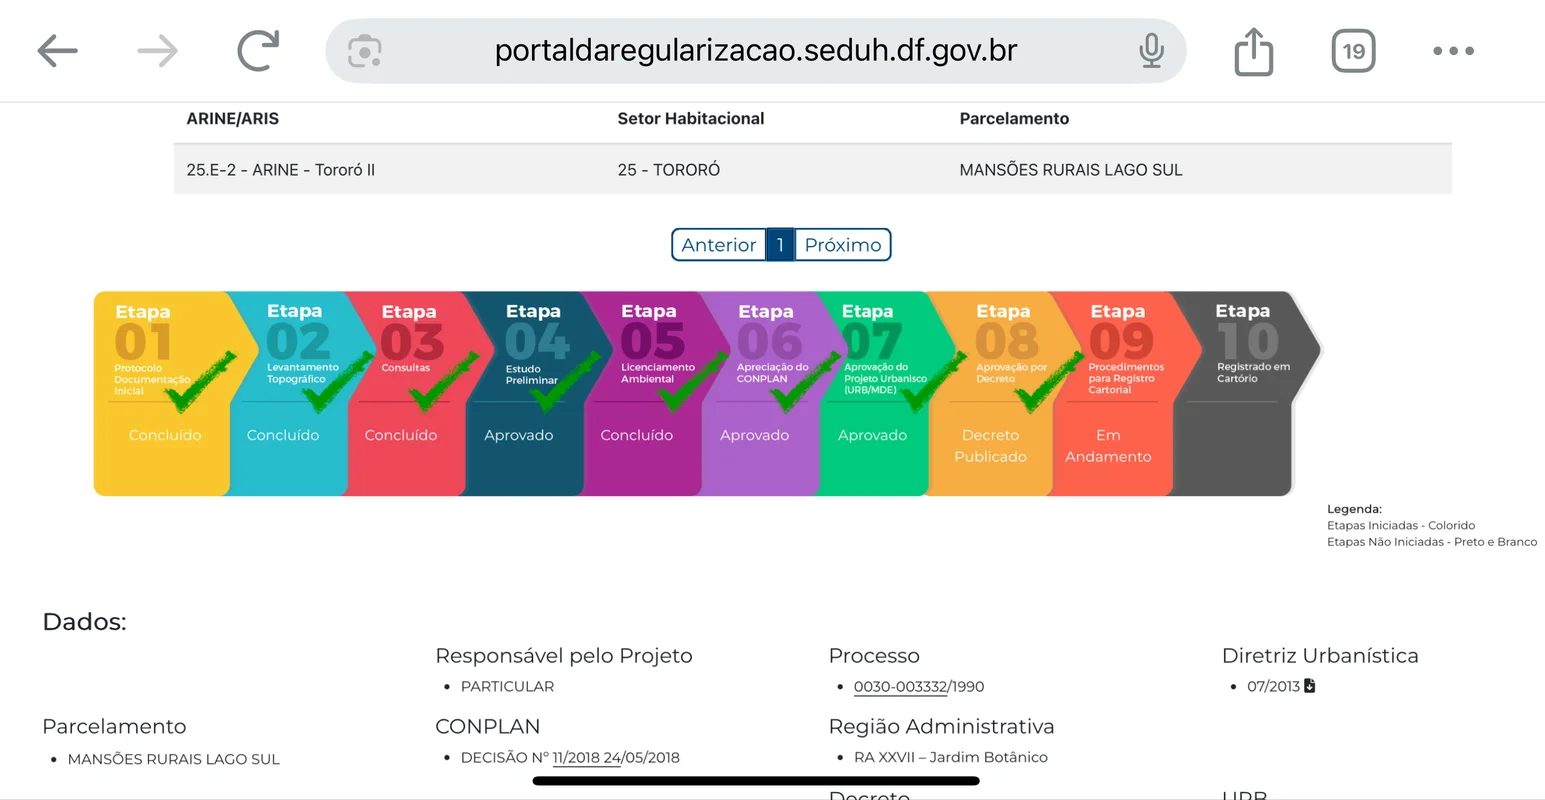This screenshot has width=1545, height=800.
Task: Click the CONPLAN heading in Dados
Action: pyautogui.click(x=488, y=727)
